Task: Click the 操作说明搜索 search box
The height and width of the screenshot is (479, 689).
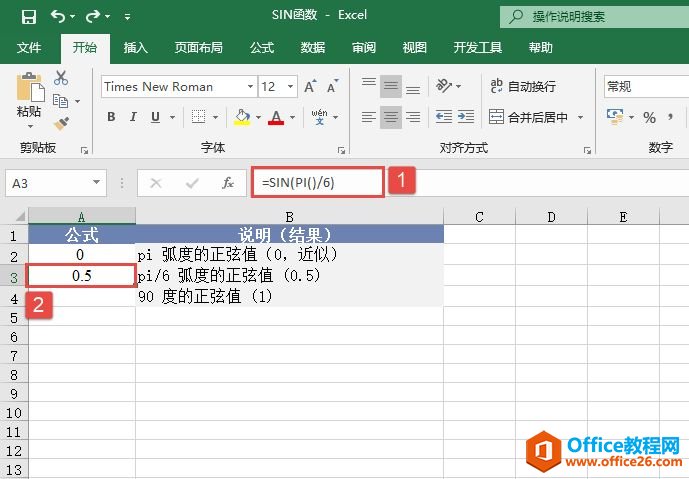Action: [594, 17]
